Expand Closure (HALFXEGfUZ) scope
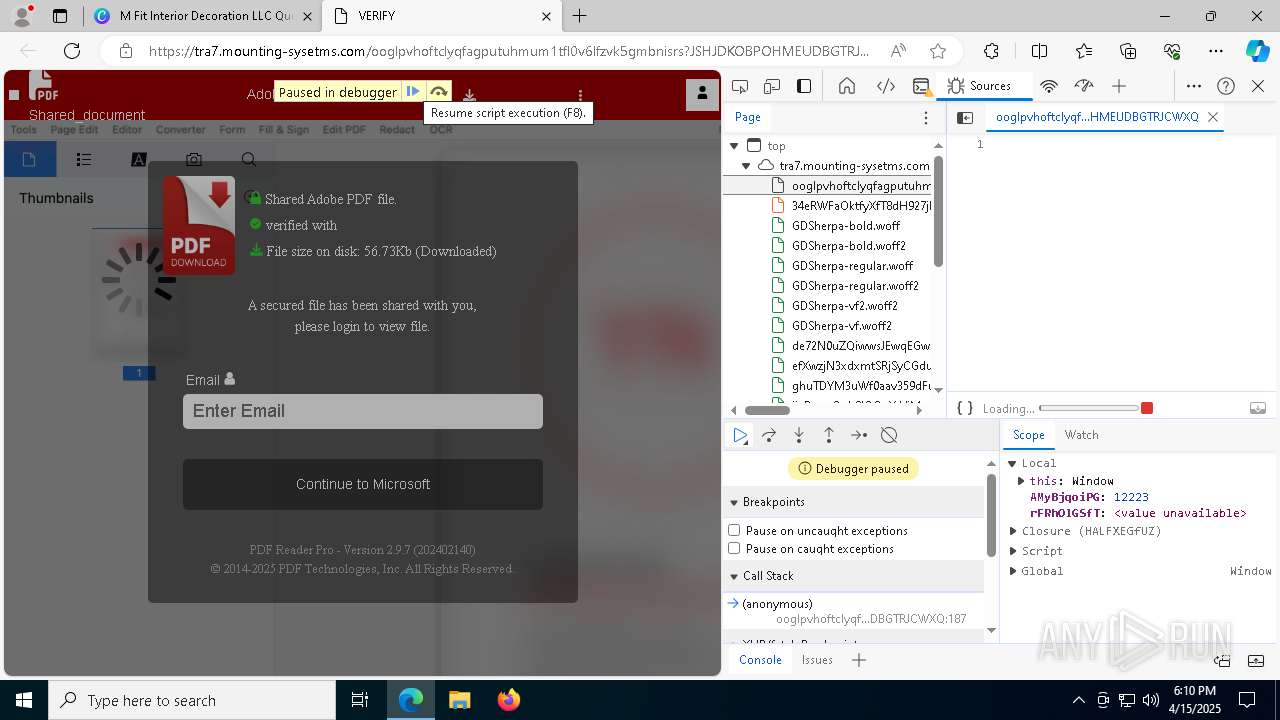 1013,531
